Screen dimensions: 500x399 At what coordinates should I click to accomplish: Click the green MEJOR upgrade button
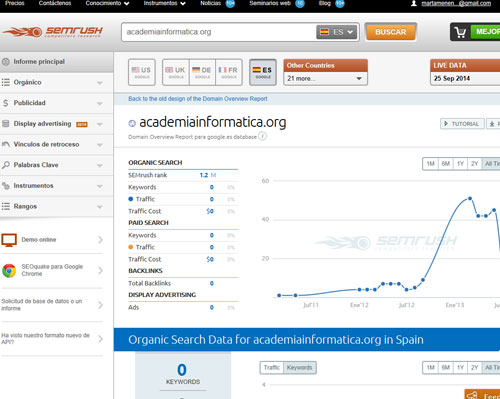click(485, 32)
